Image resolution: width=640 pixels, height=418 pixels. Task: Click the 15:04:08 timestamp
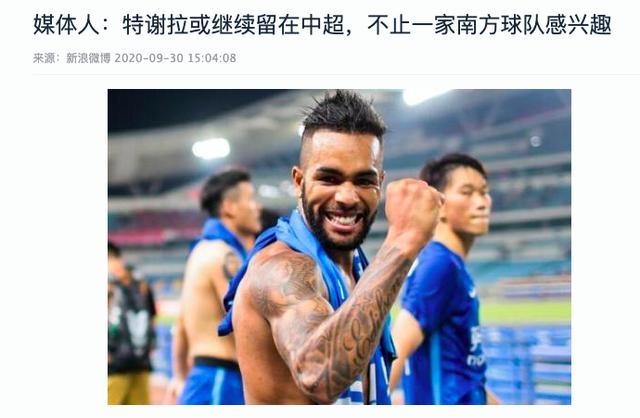click(x=212, y=58)
